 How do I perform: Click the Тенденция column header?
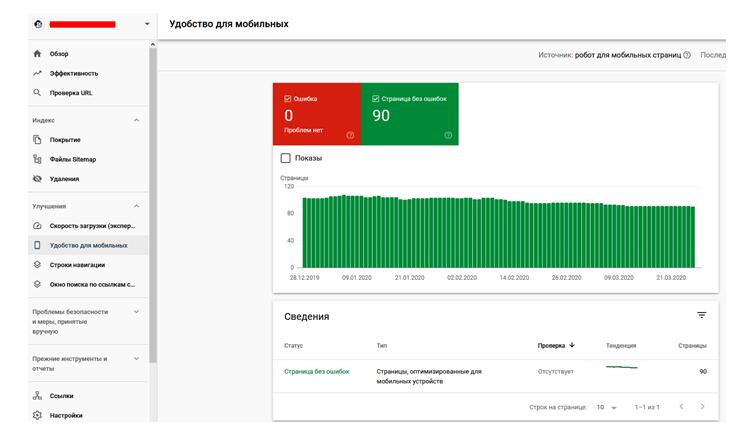click(621, 345)
